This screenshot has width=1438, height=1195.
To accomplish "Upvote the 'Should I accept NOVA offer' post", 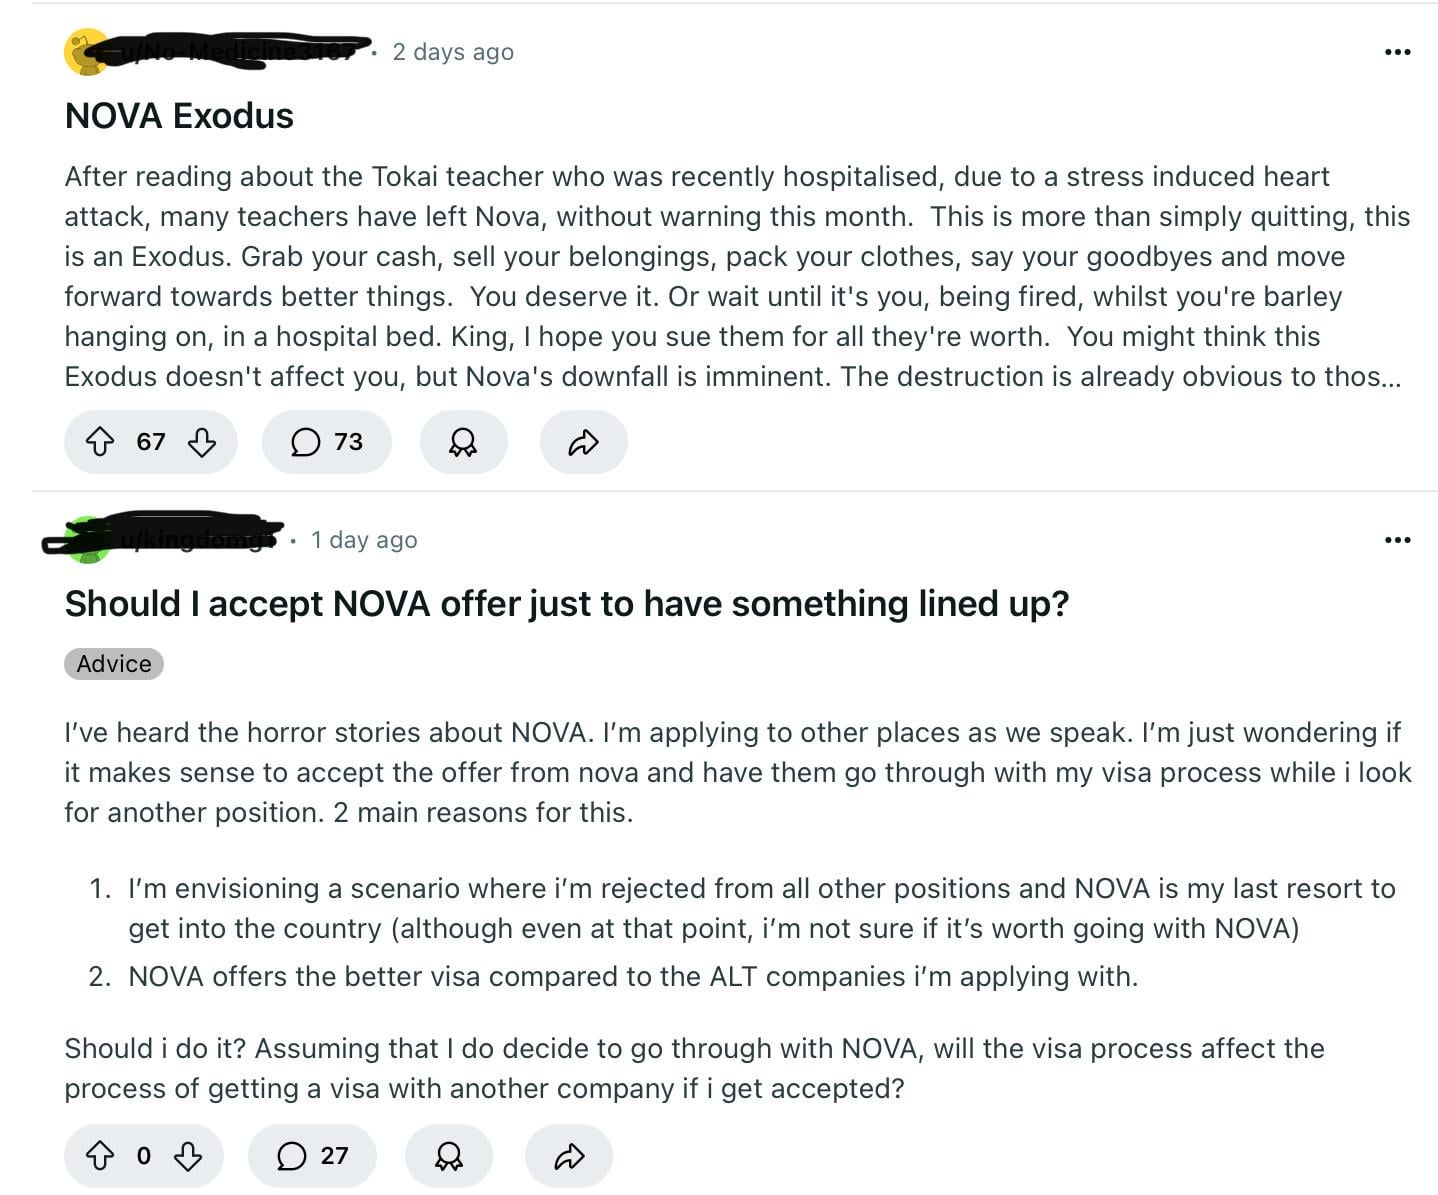I will click(100, 1157).
